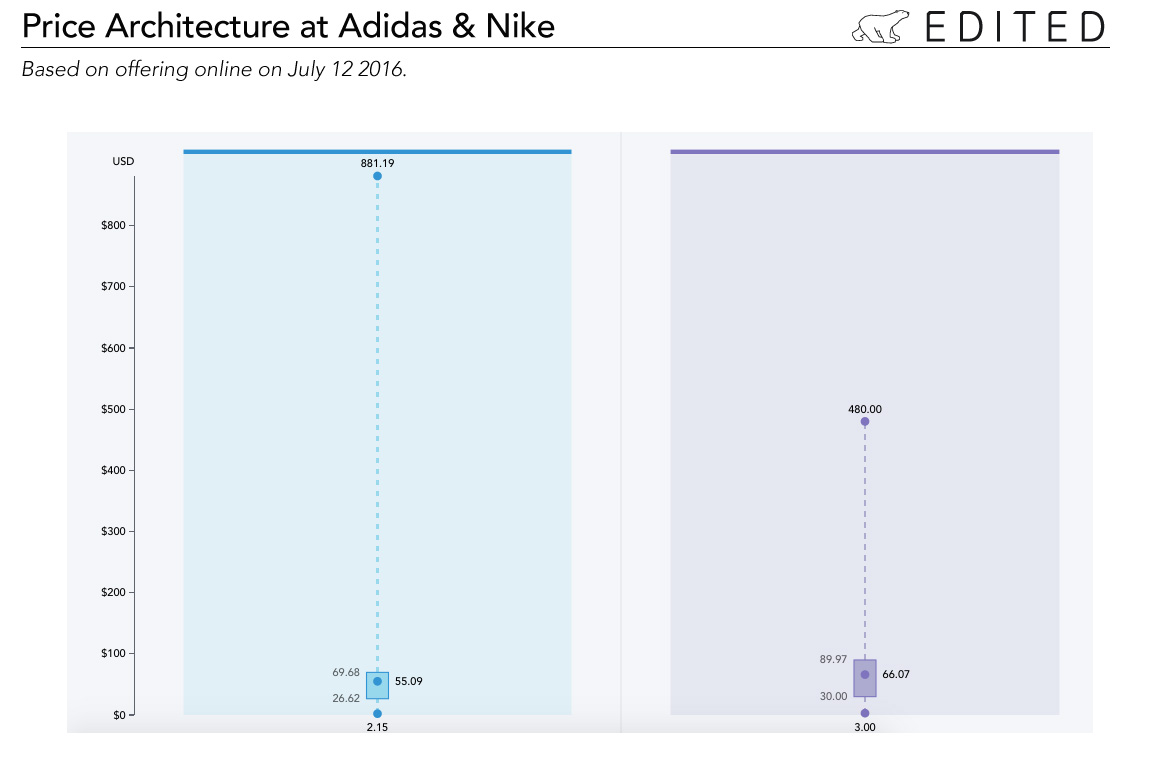This screenshot has width=1154, height=773.
Task: Click the purple header bar of right panel
Action: [865, 152]
